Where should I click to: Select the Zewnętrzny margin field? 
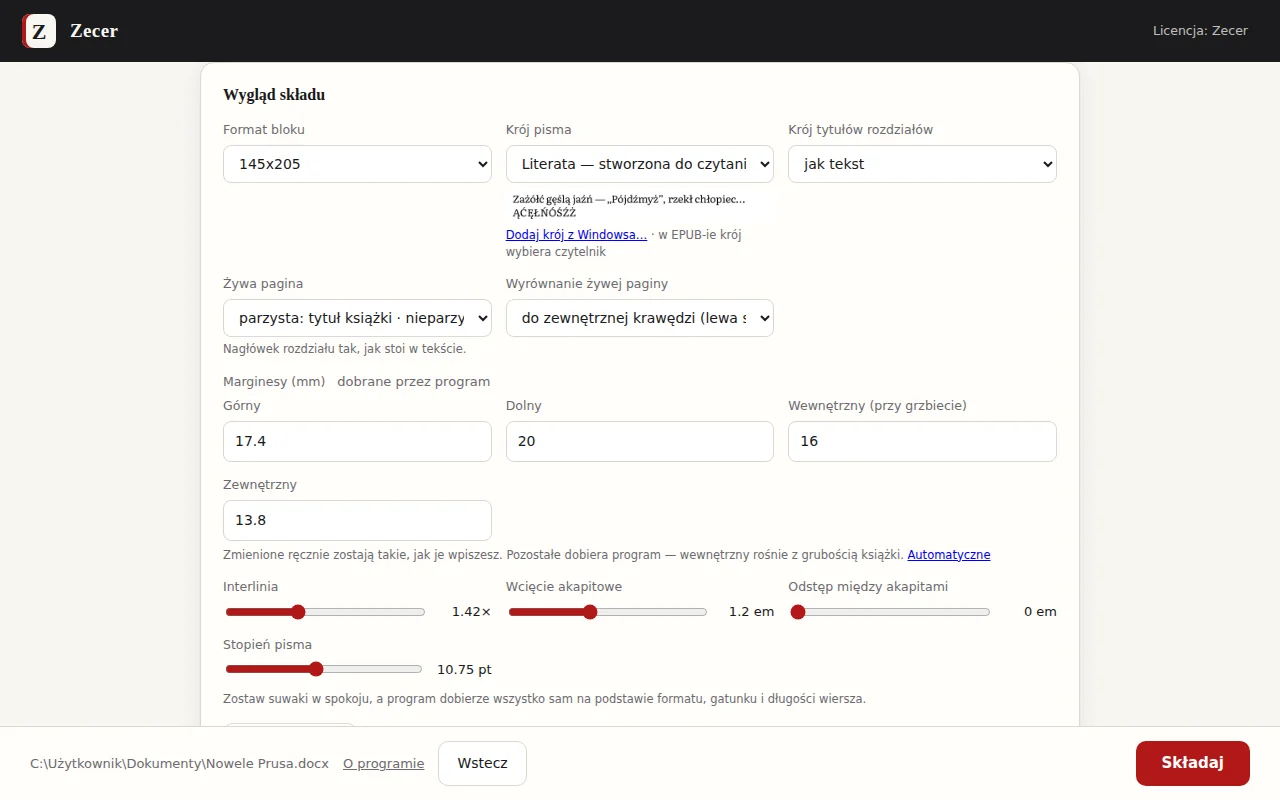(x=357, y=520)
